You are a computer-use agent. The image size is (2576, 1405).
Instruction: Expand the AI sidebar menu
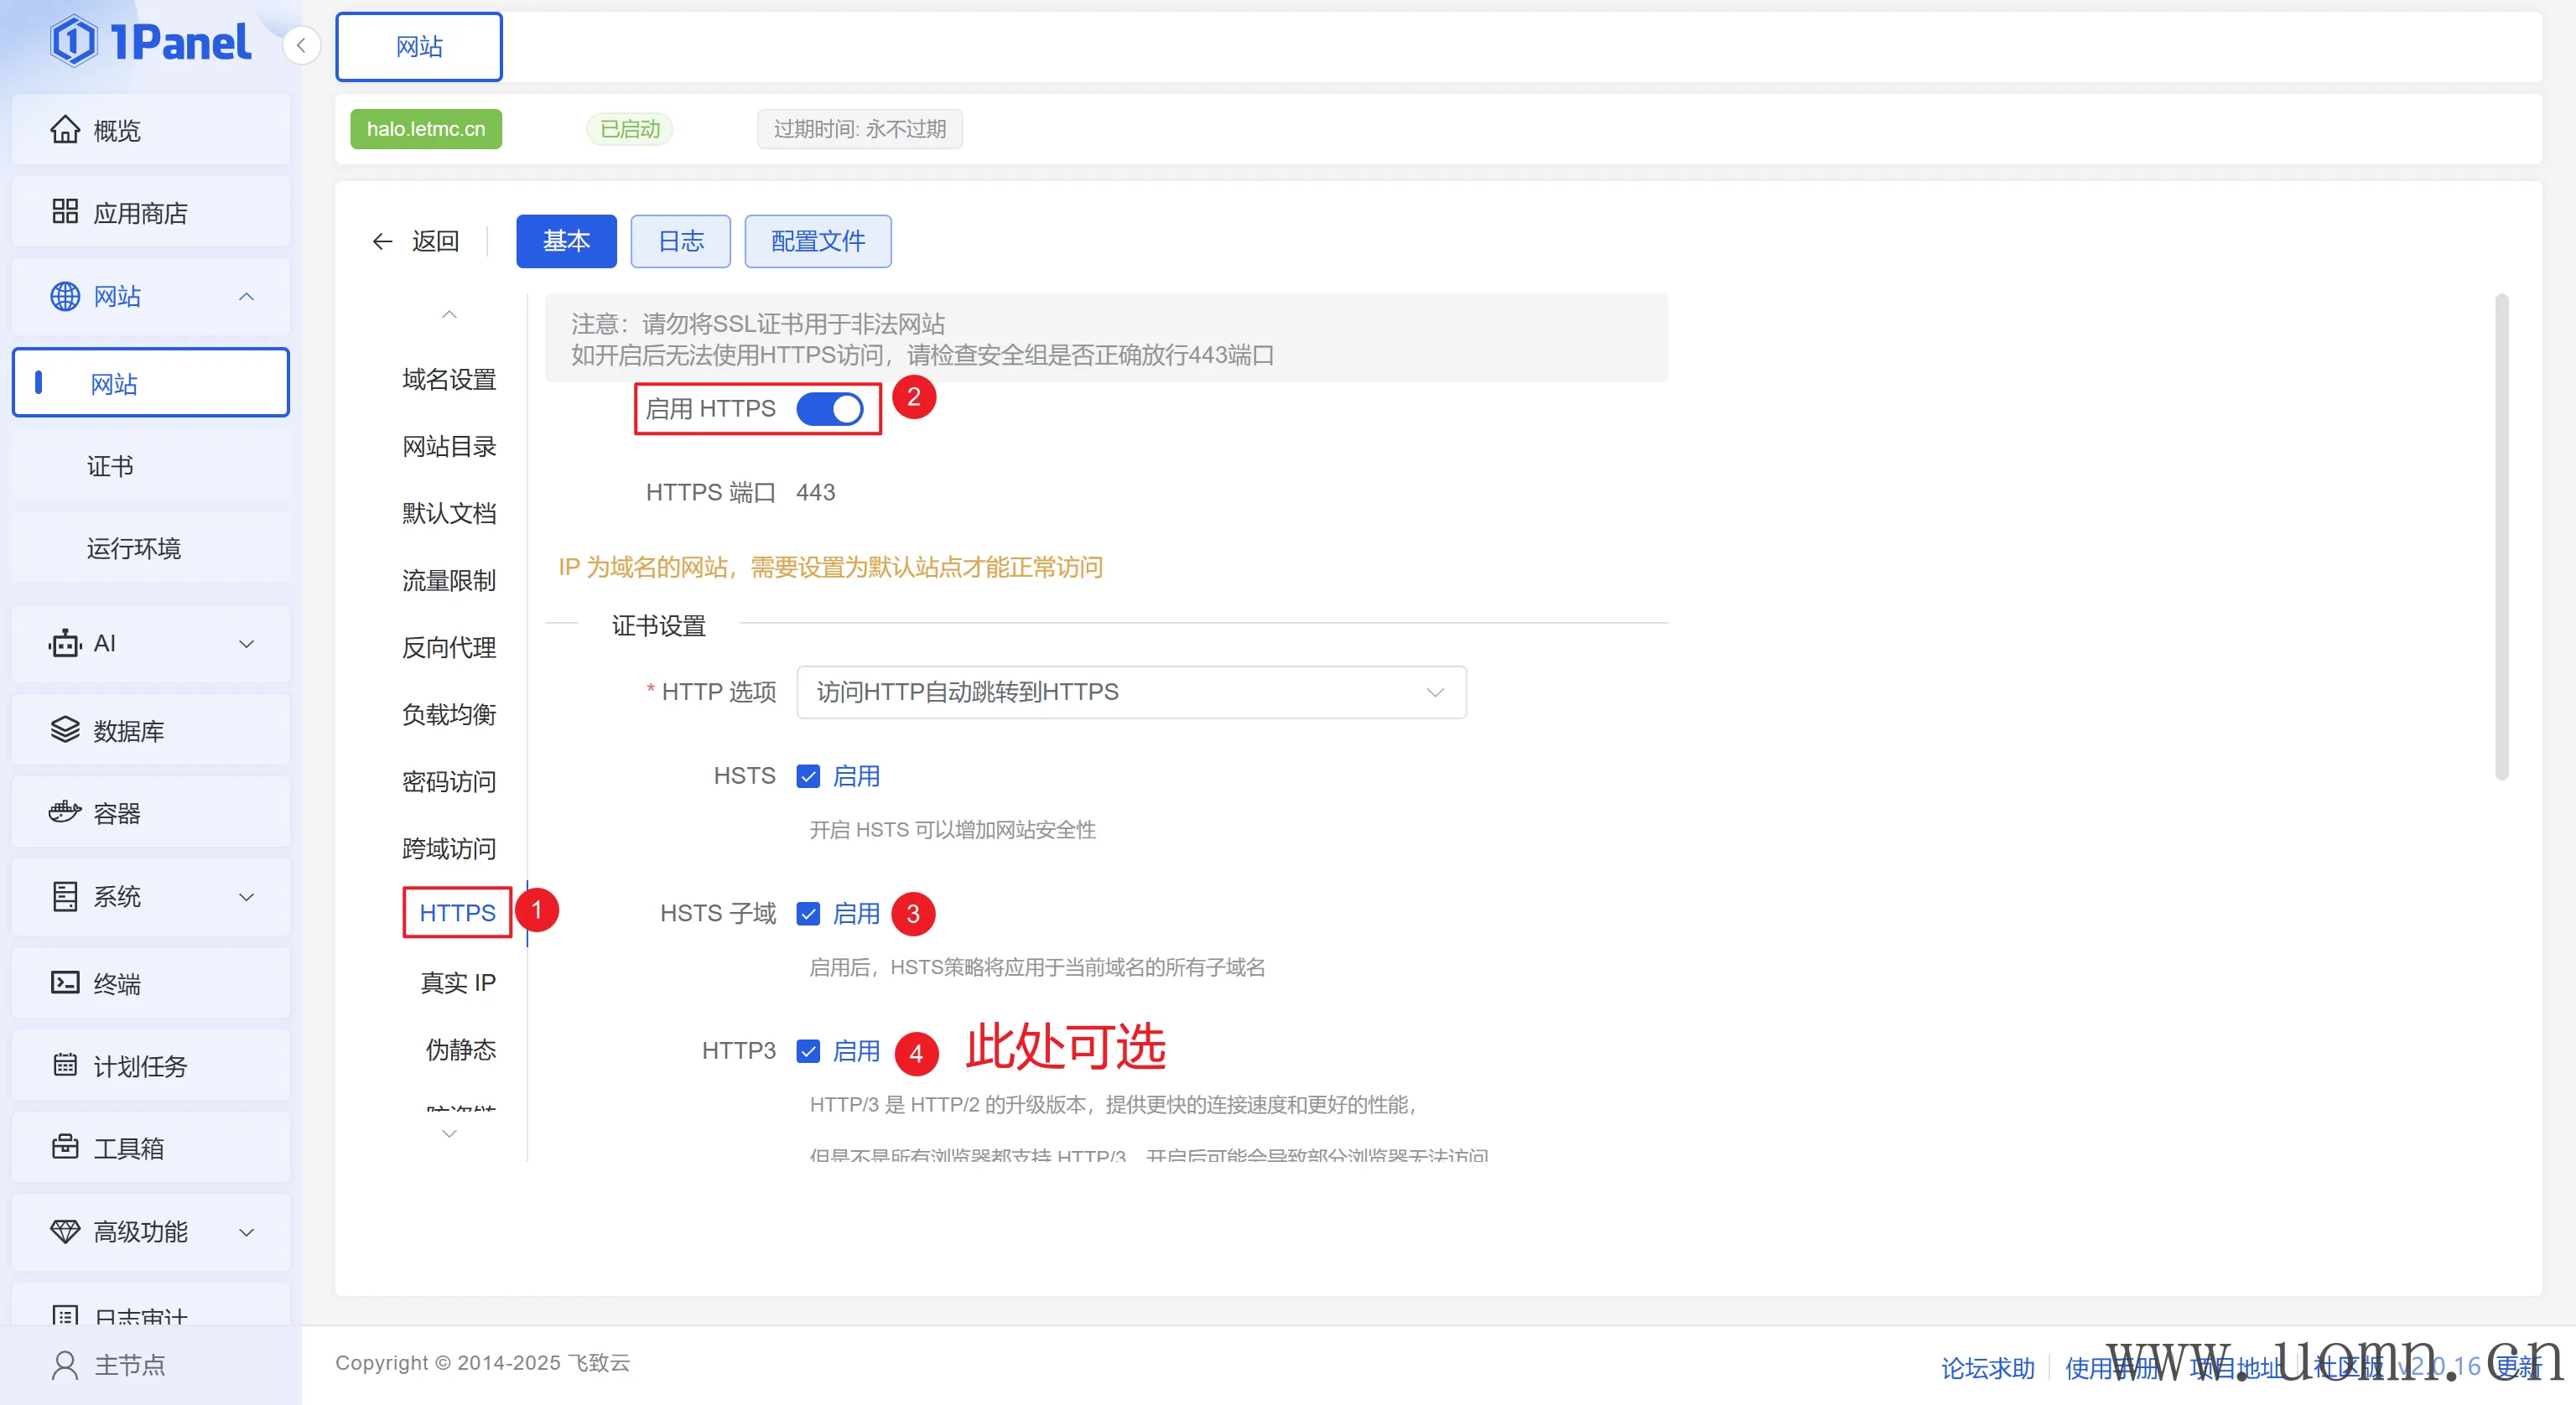(x=150, y=643)
